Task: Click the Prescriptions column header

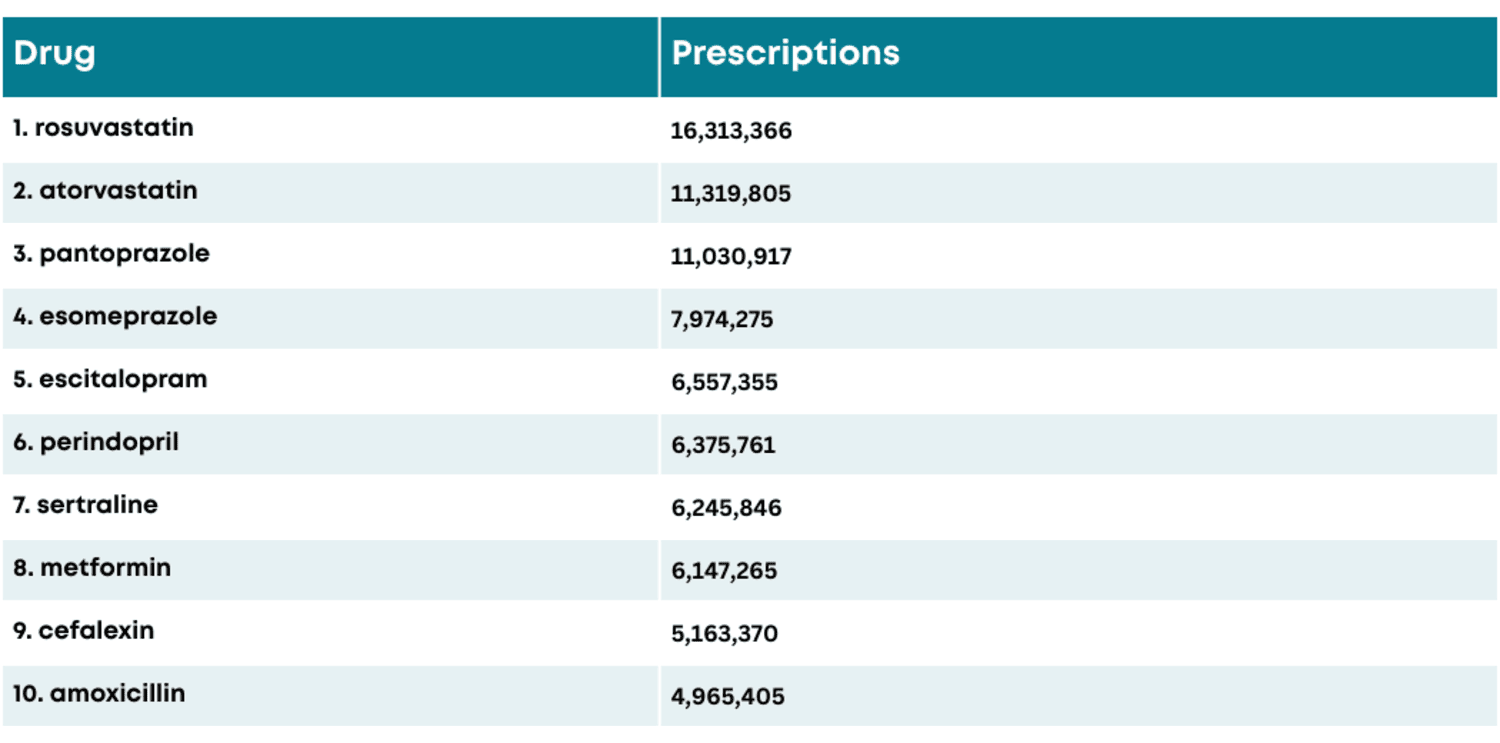Action: click(785, 53)
